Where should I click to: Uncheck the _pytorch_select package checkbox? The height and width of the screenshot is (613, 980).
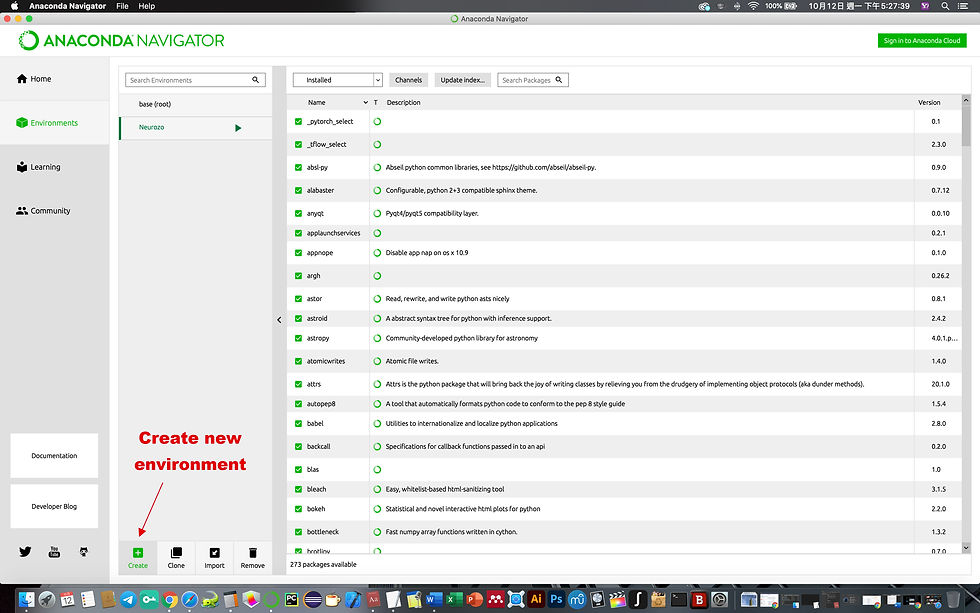point(298,121)
